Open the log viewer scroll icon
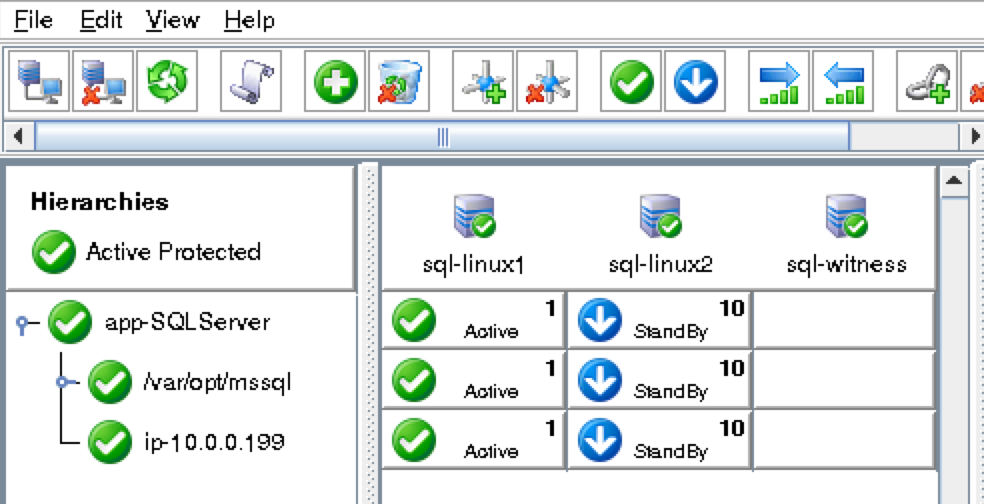 [251, 82]
